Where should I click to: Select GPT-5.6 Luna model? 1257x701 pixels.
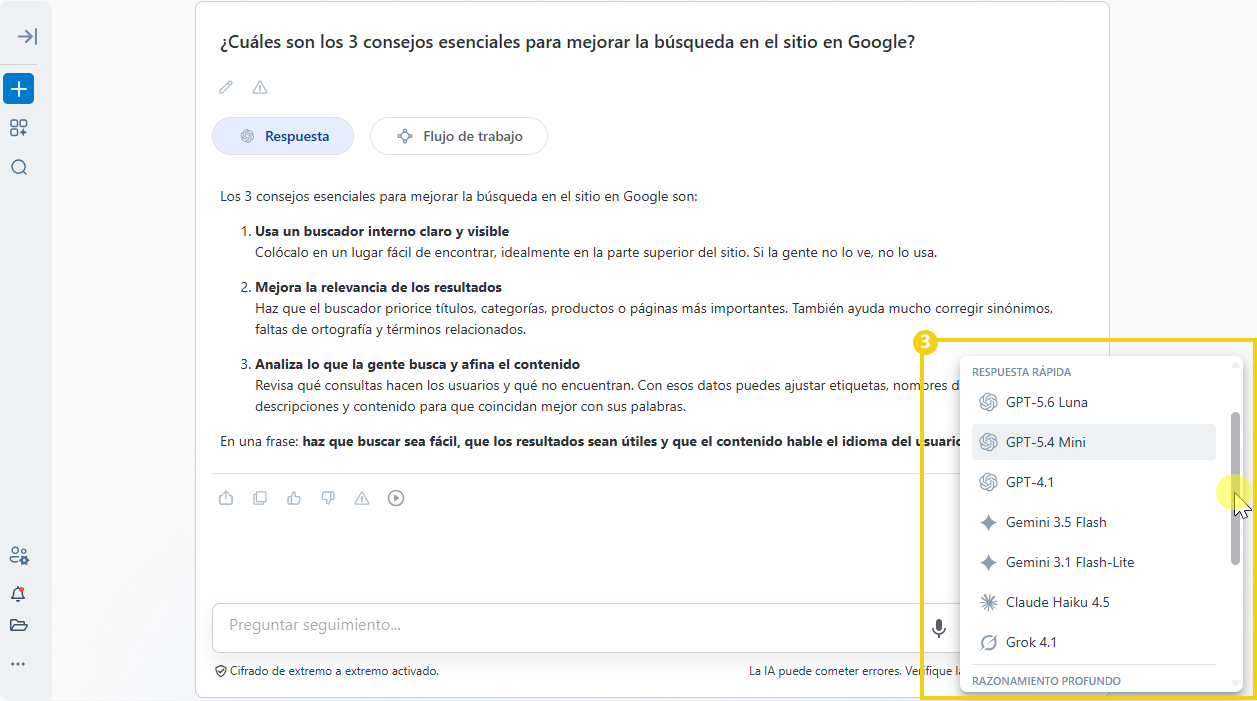point(1094,402)
